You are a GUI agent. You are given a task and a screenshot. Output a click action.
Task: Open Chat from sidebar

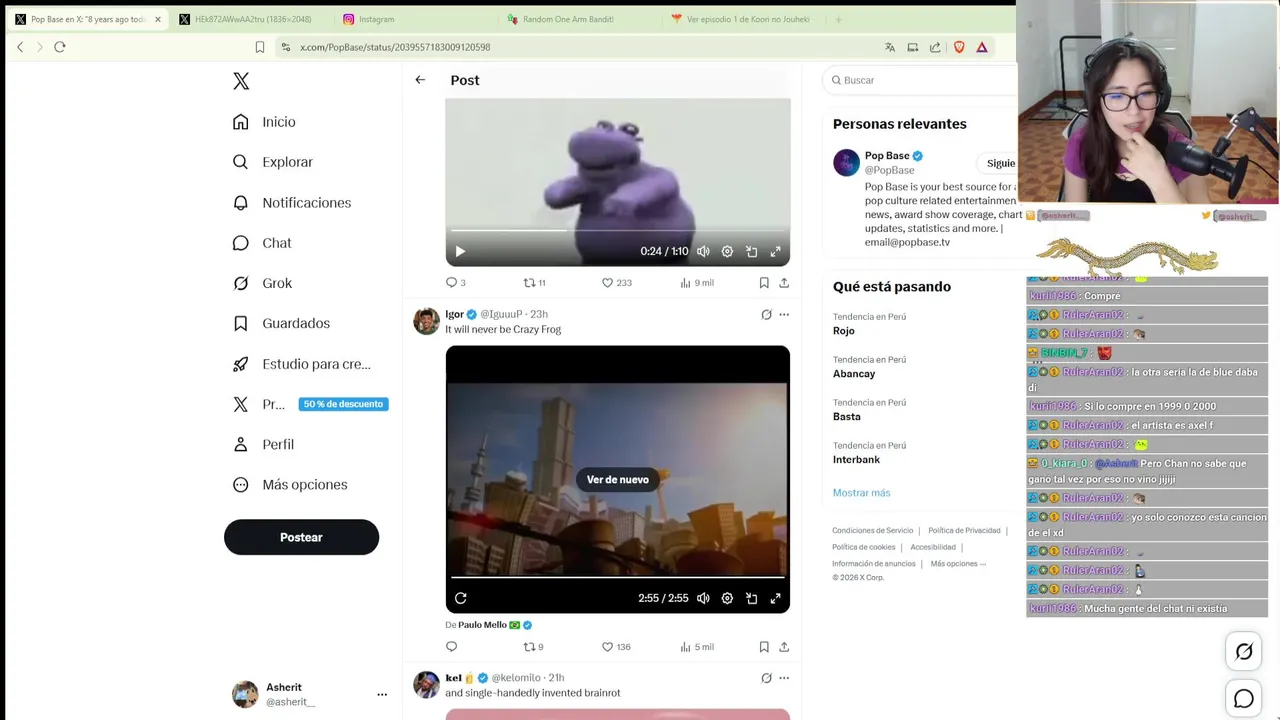[261, 243]
